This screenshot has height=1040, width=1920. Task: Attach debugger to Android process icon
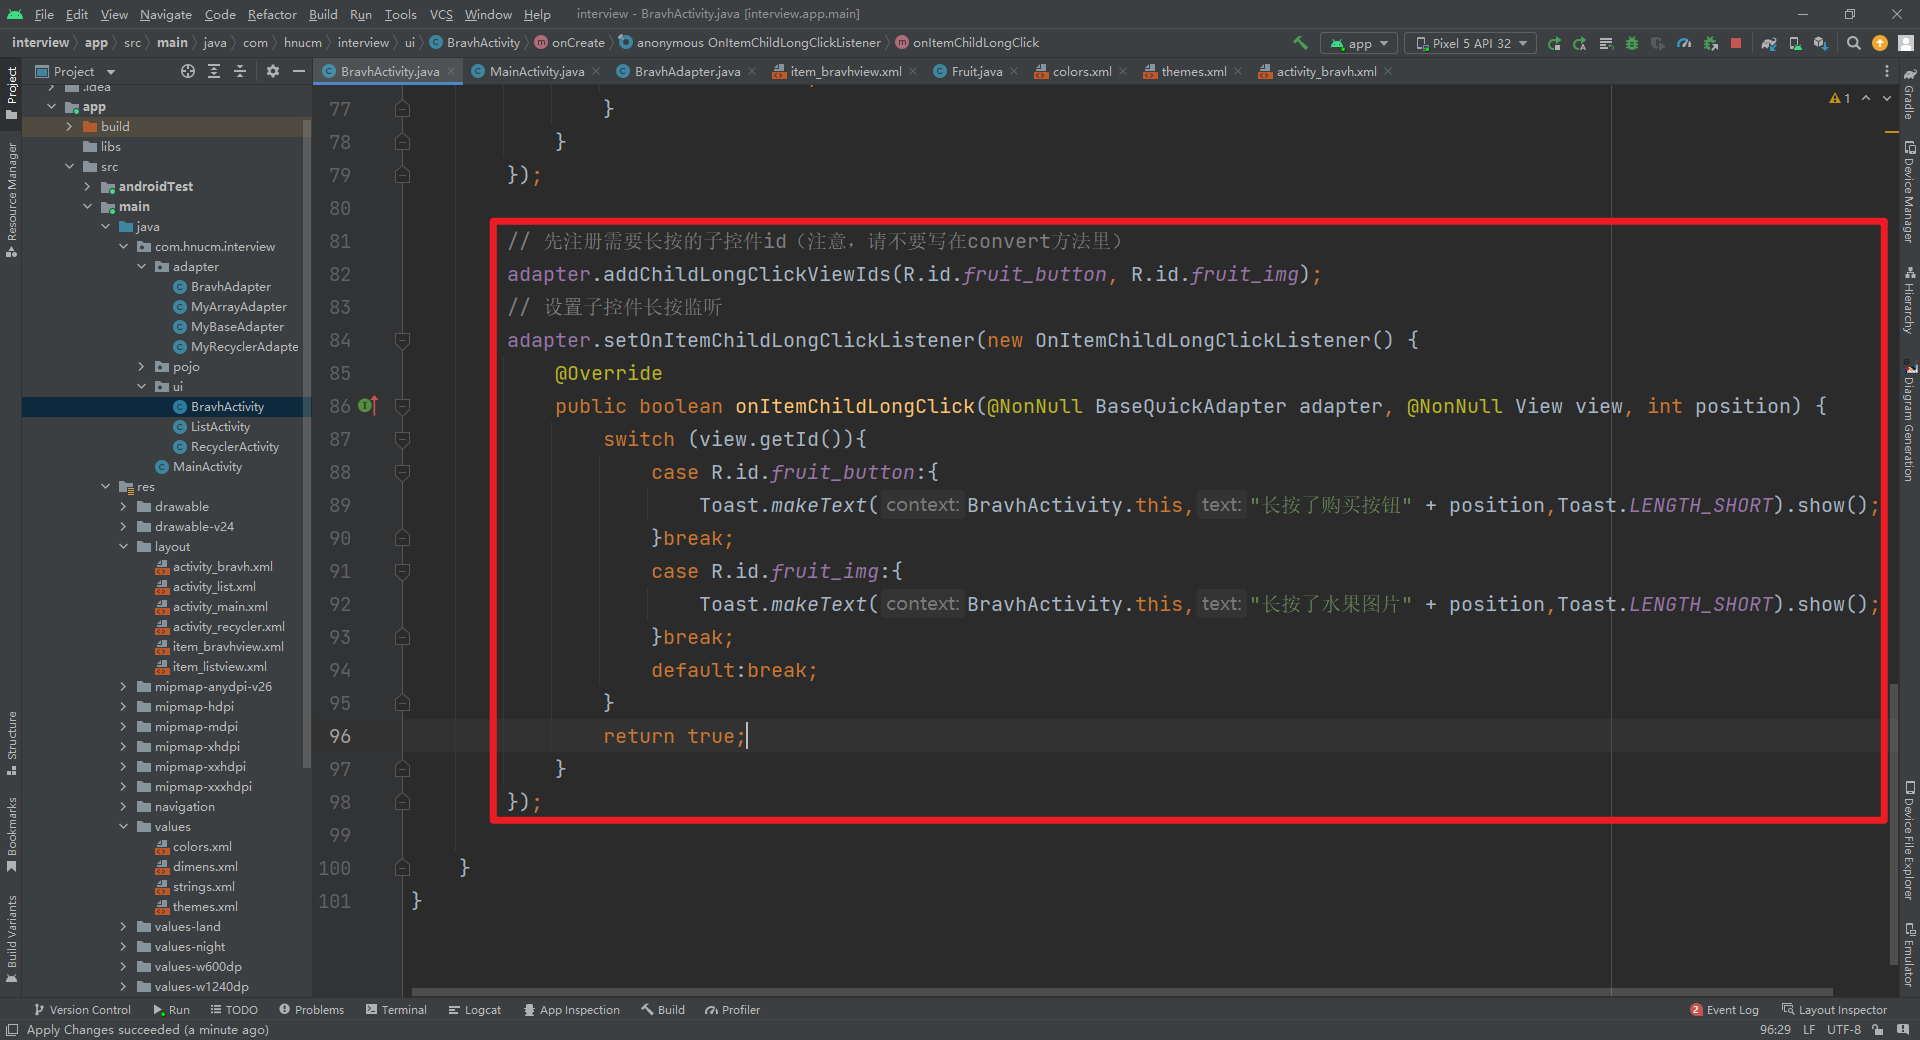coord(1711,43)
